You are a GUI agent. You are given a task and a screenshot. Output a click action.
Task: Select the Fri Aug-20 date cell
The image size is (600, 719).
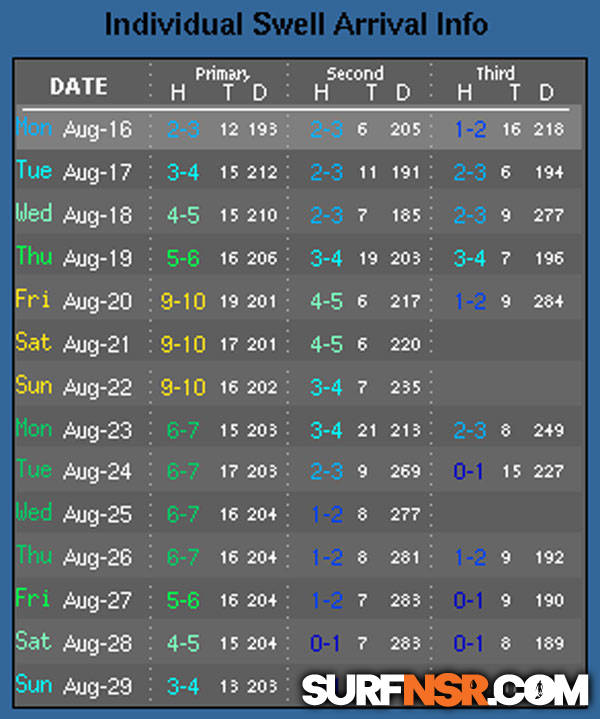click(x=74, y=300)
